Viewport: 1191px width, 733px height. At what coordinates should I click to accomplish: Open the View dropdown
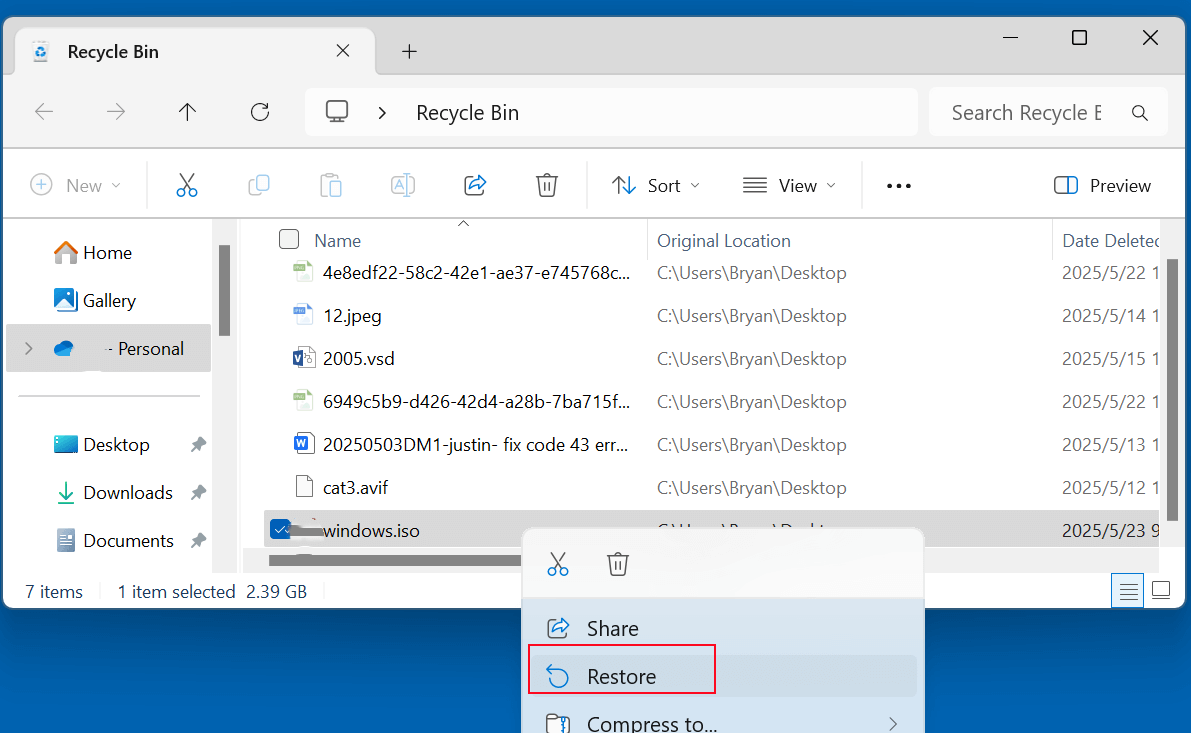coord(789,185)
